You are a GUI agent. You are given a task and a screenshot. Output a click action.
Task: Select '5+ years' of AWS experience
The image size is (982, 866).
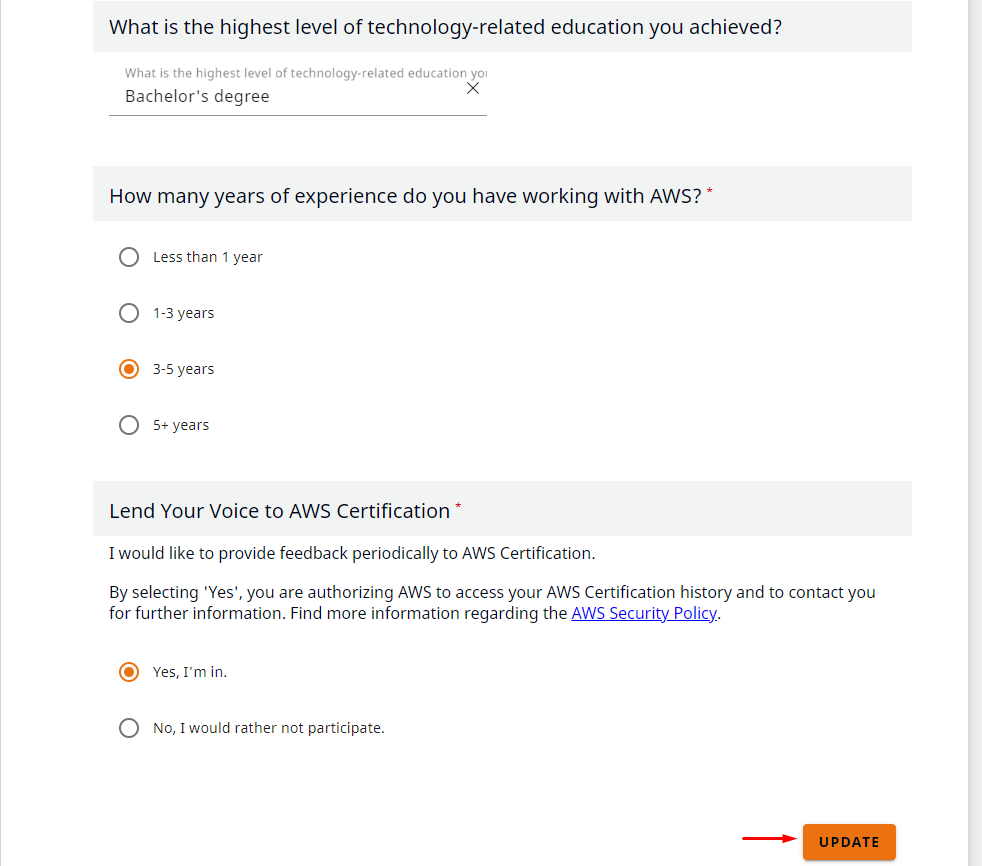(129, 425)
